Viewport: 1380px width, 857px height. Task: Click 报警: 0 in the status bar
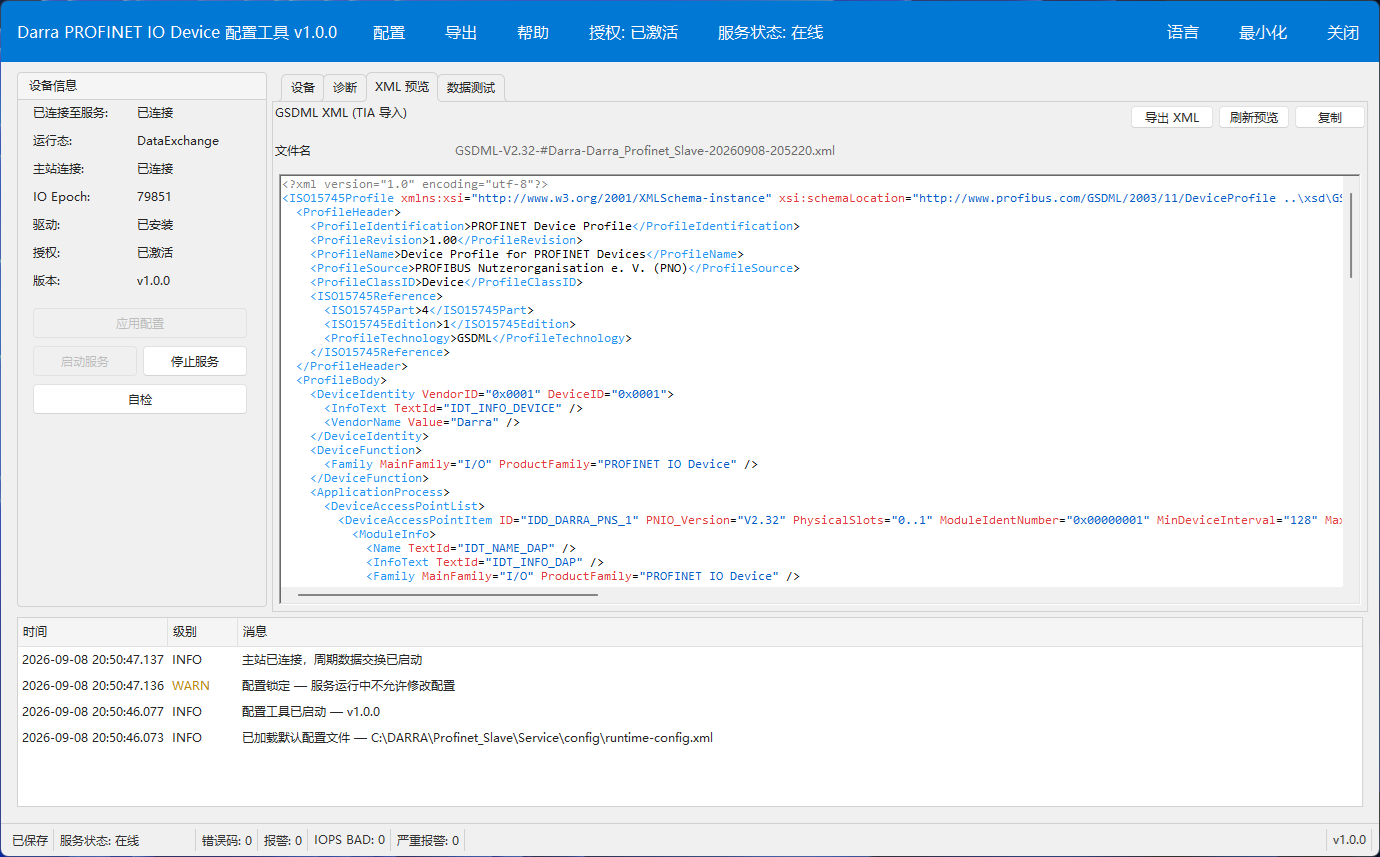[283, 840]
